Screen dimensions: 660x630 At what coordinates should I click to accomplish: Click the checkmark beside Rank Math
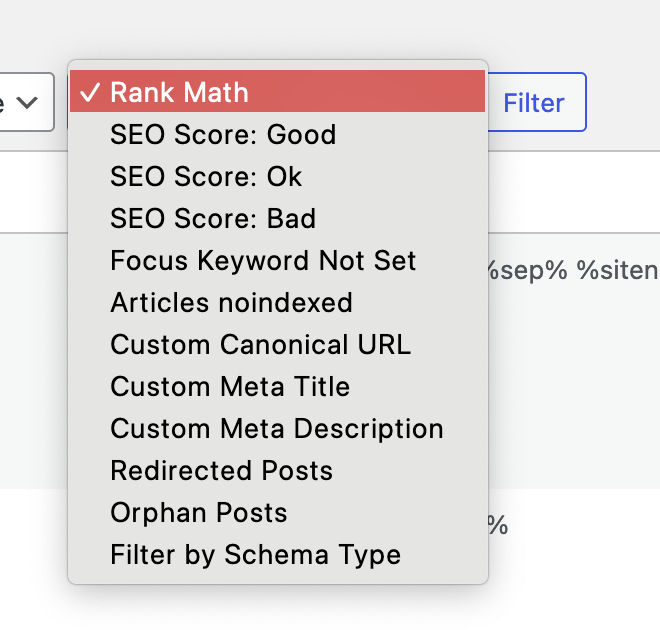pos(90,92)
